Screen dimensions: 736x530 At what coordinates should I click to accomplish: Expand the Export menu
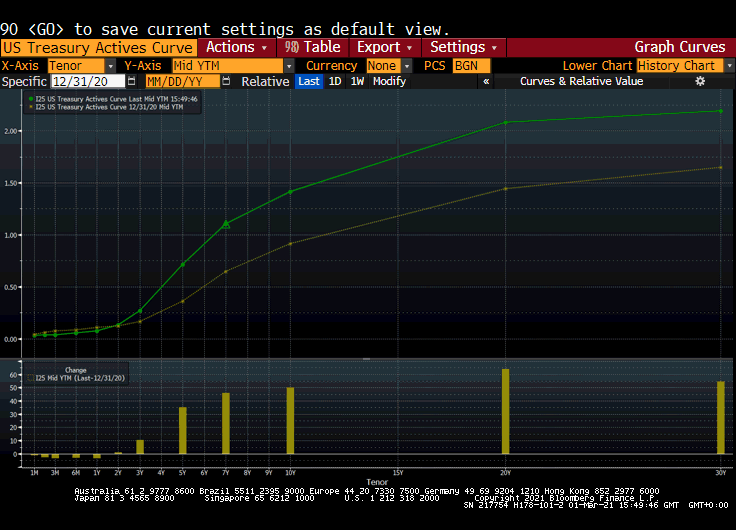[x=385, y=47]
